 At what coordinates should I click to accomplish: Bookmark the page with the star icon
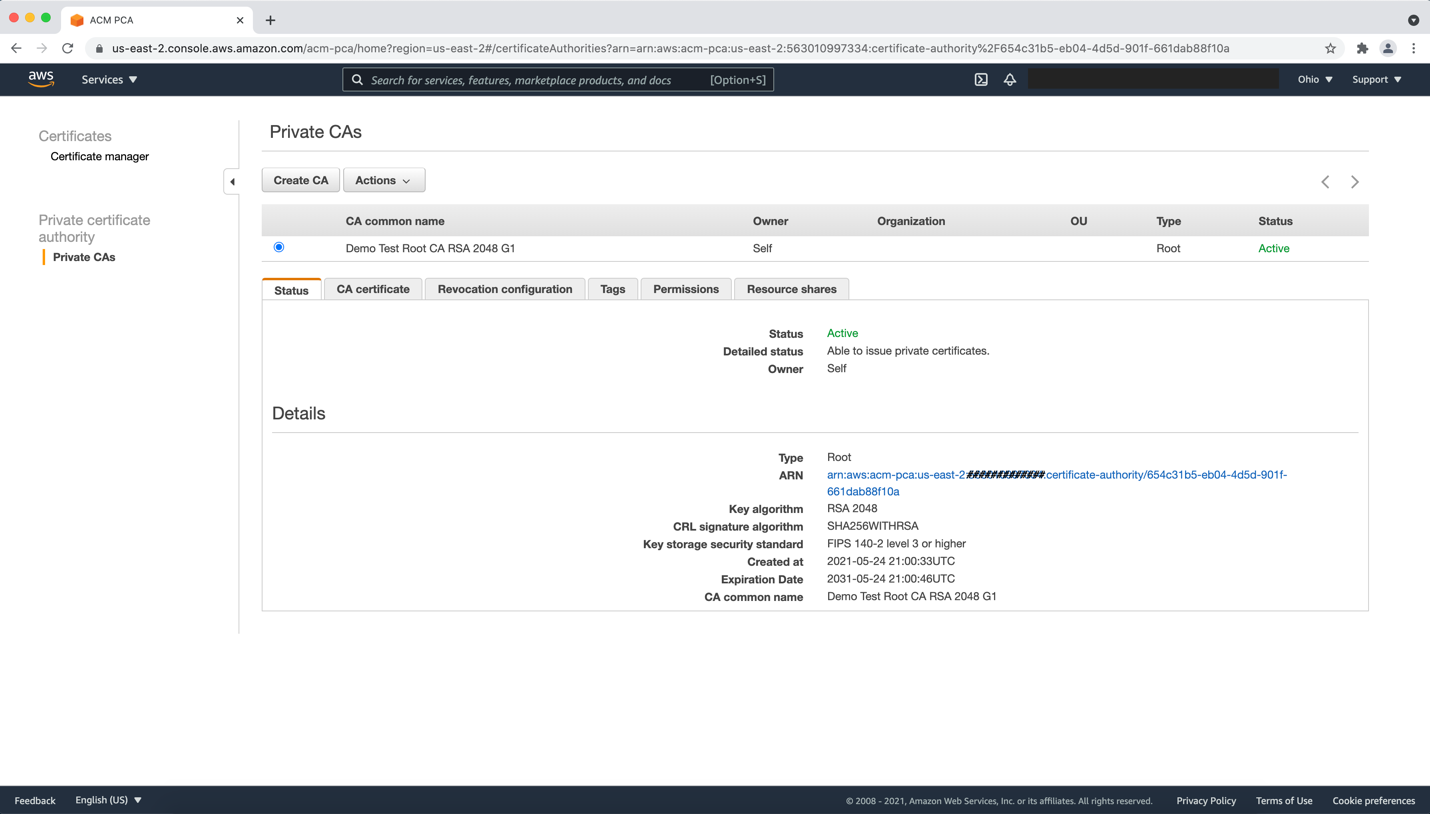pos(1330,47)
